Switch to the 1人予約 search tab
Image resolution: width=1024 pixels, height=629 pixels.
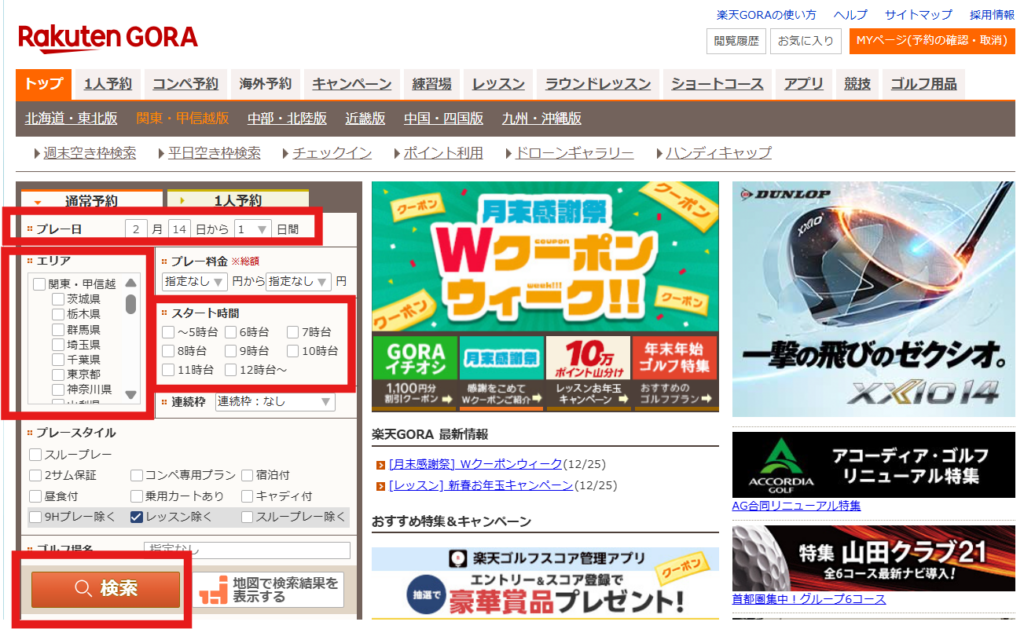coord(236,200)
